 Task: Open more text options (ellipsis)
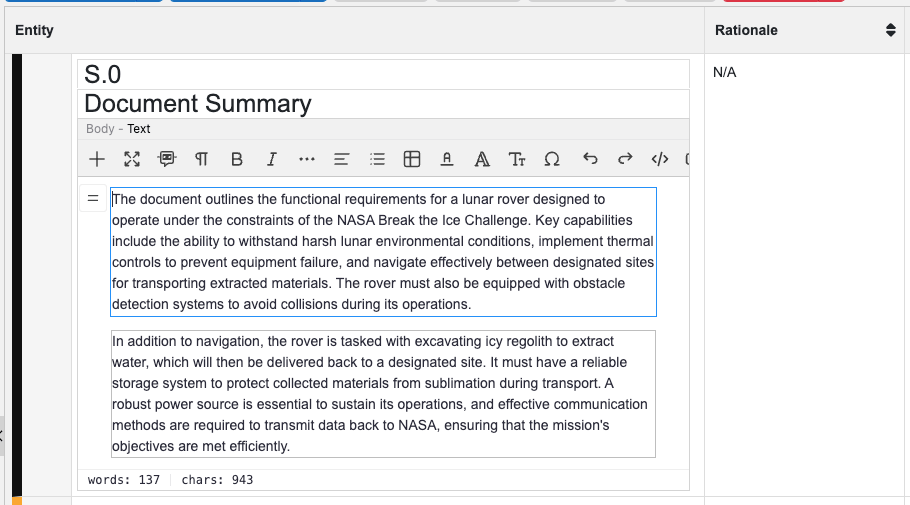[x=306, y=159]
